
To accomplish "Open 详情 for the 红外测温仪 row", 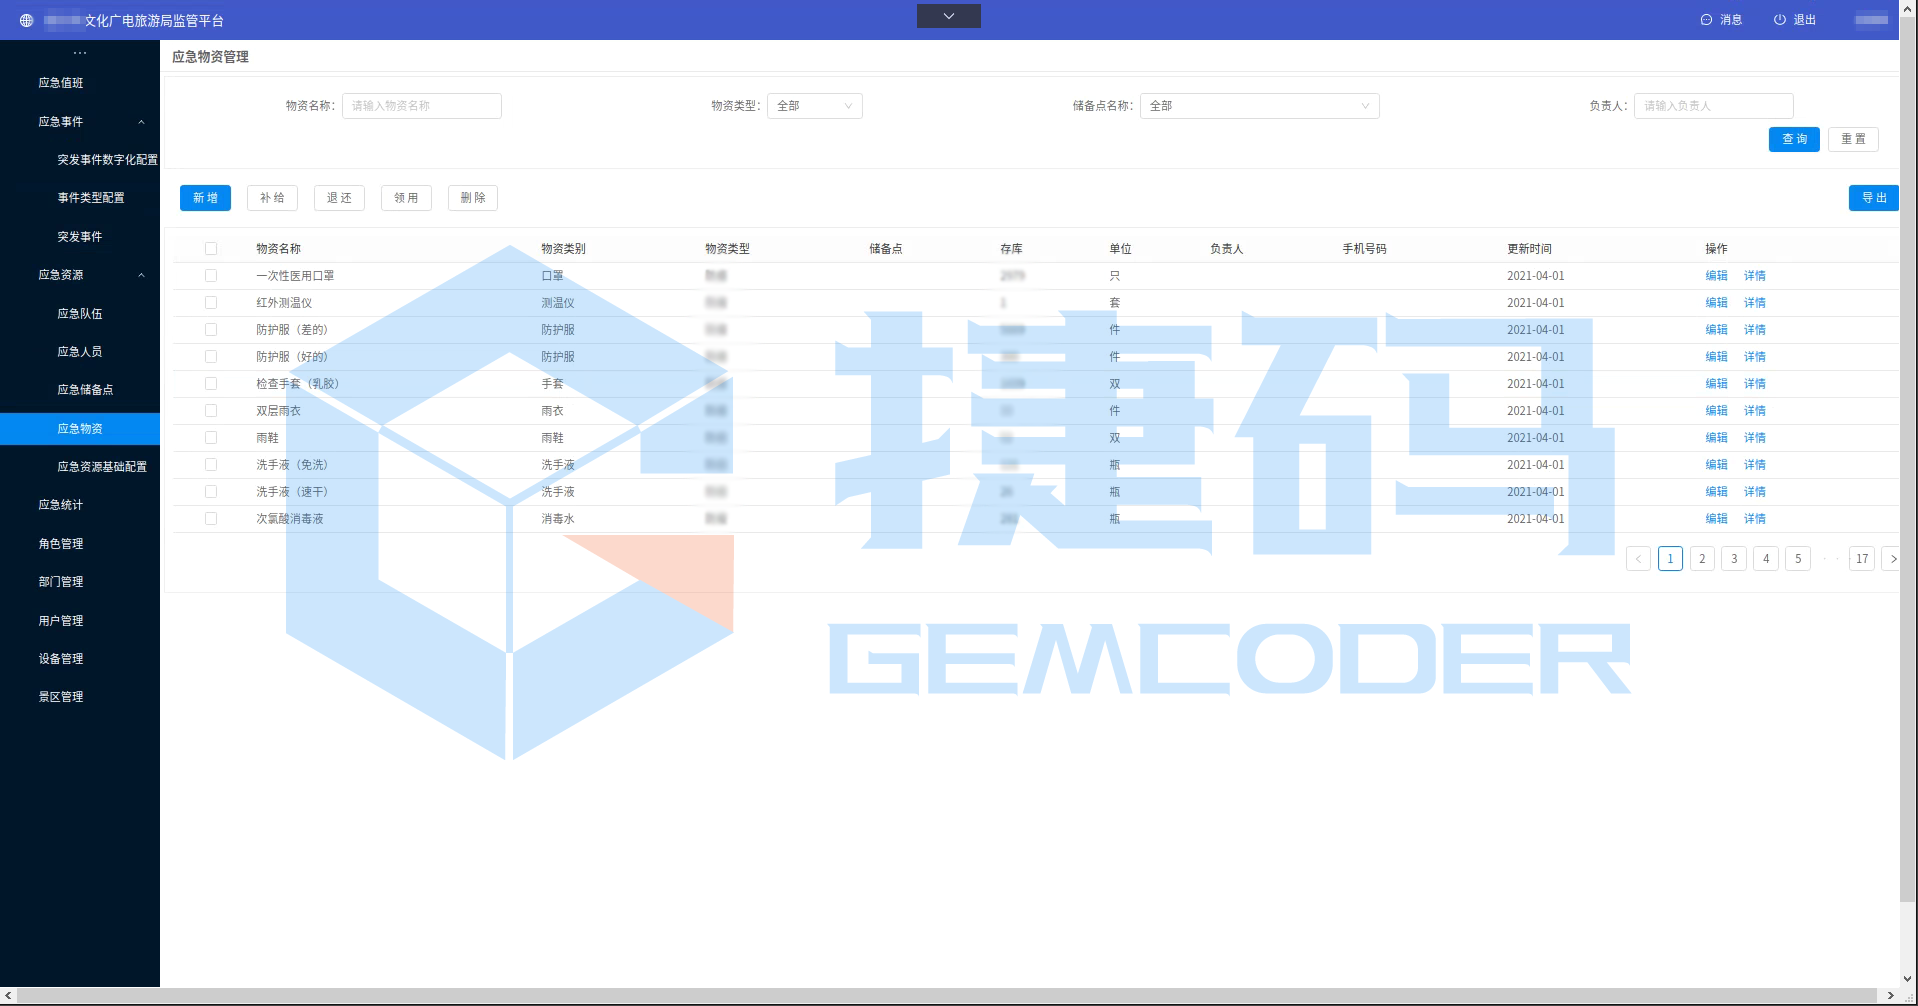I will coord(1754,302).
